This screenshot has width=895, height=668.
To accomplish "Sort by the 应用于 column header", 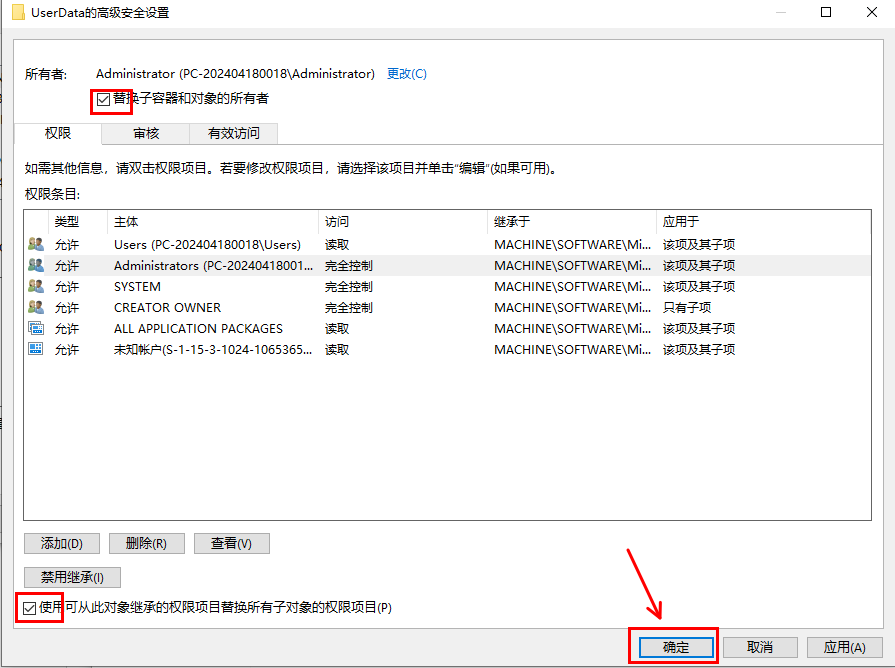I will tap(763, 222).
